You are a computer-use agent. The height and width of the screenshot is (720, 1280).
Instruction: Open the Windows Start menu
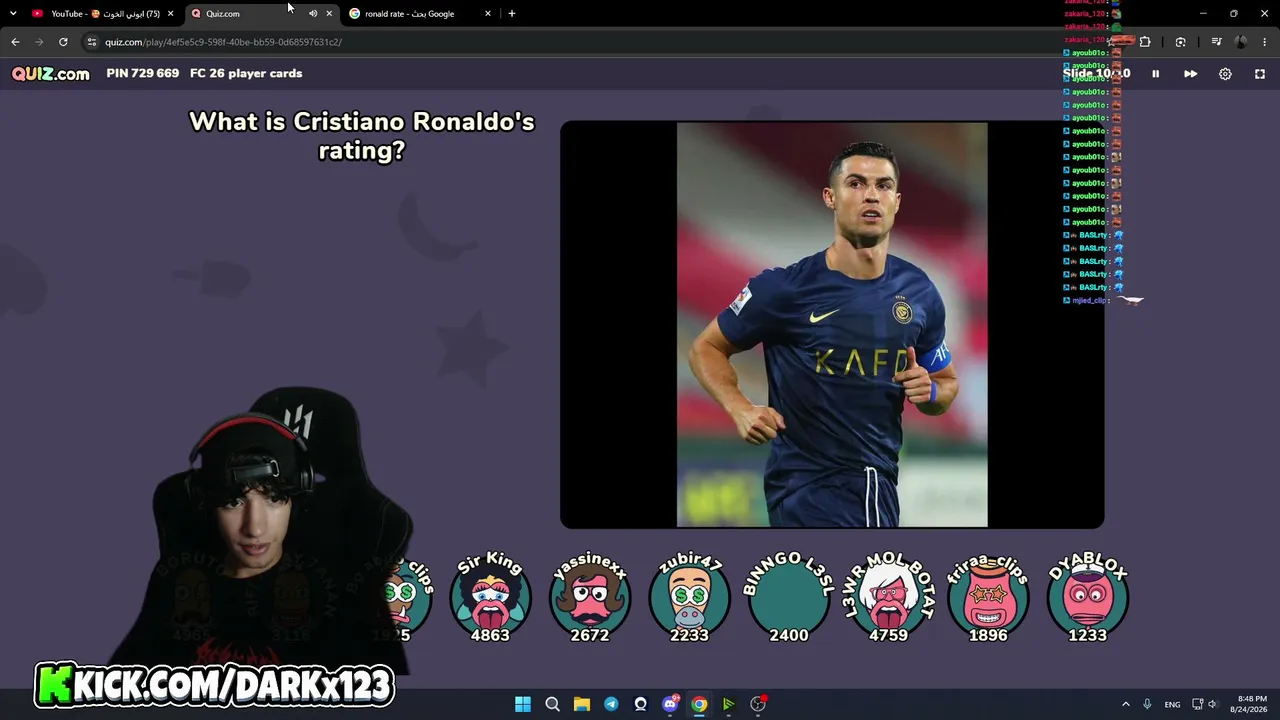pos(523,704)
